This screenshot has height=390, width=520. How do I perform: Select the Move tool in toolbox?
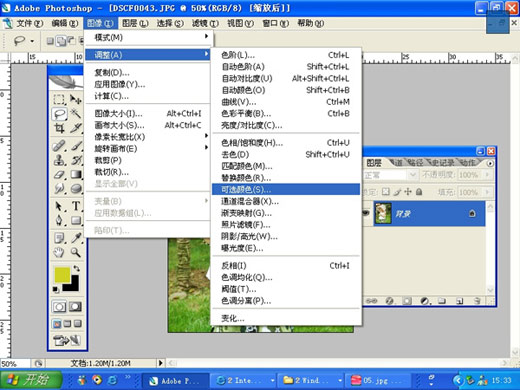[x=76, y=100]
